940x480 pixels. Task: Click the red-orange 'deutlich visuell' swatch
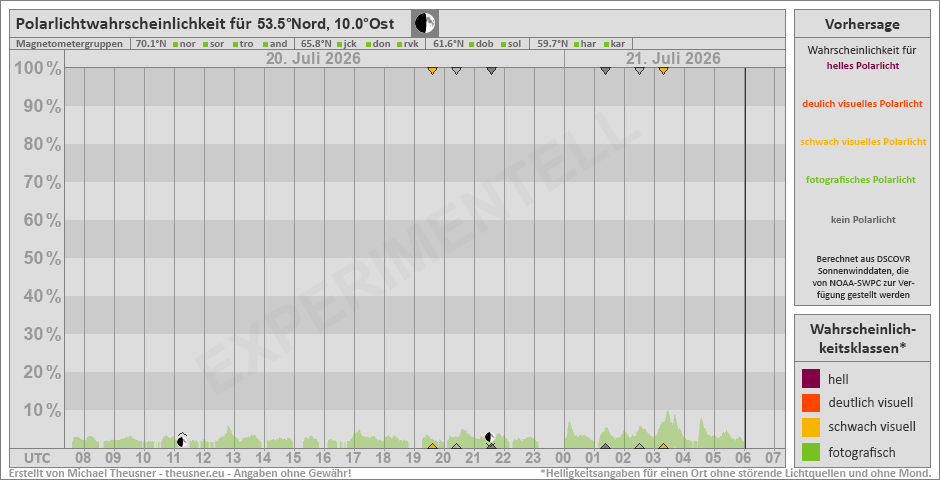[811, 403]
